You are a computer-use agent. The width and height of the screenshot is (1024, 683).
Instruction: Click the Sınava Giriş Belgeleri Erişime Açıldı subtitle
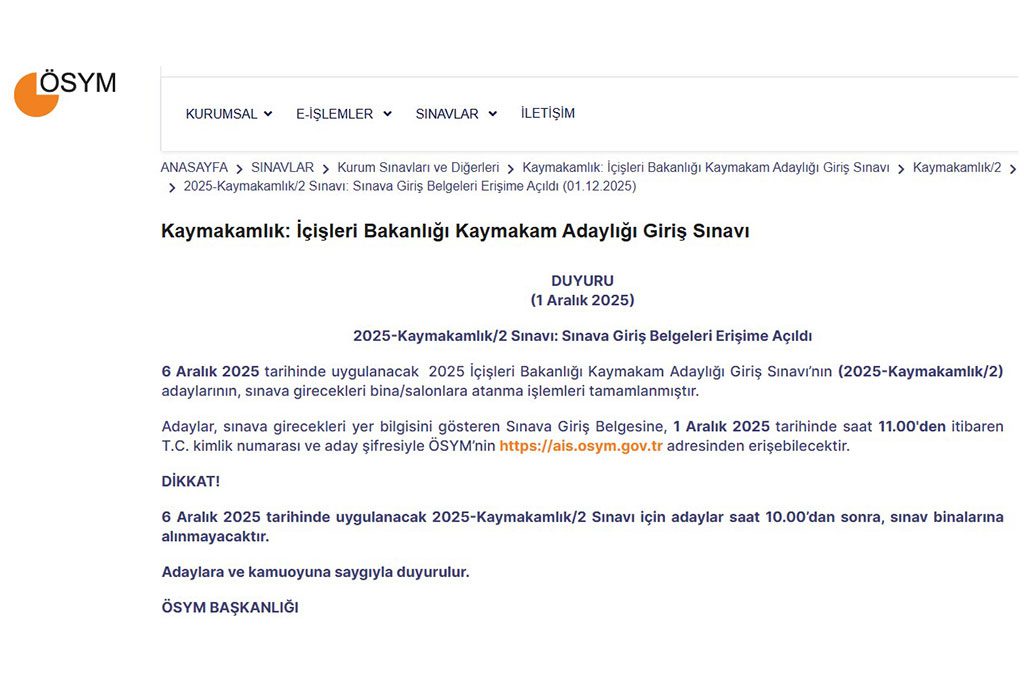582,336
